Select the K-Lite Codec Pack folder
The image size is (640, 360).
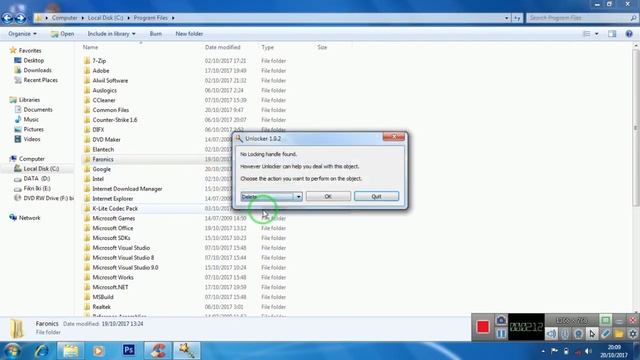[115, 208]
